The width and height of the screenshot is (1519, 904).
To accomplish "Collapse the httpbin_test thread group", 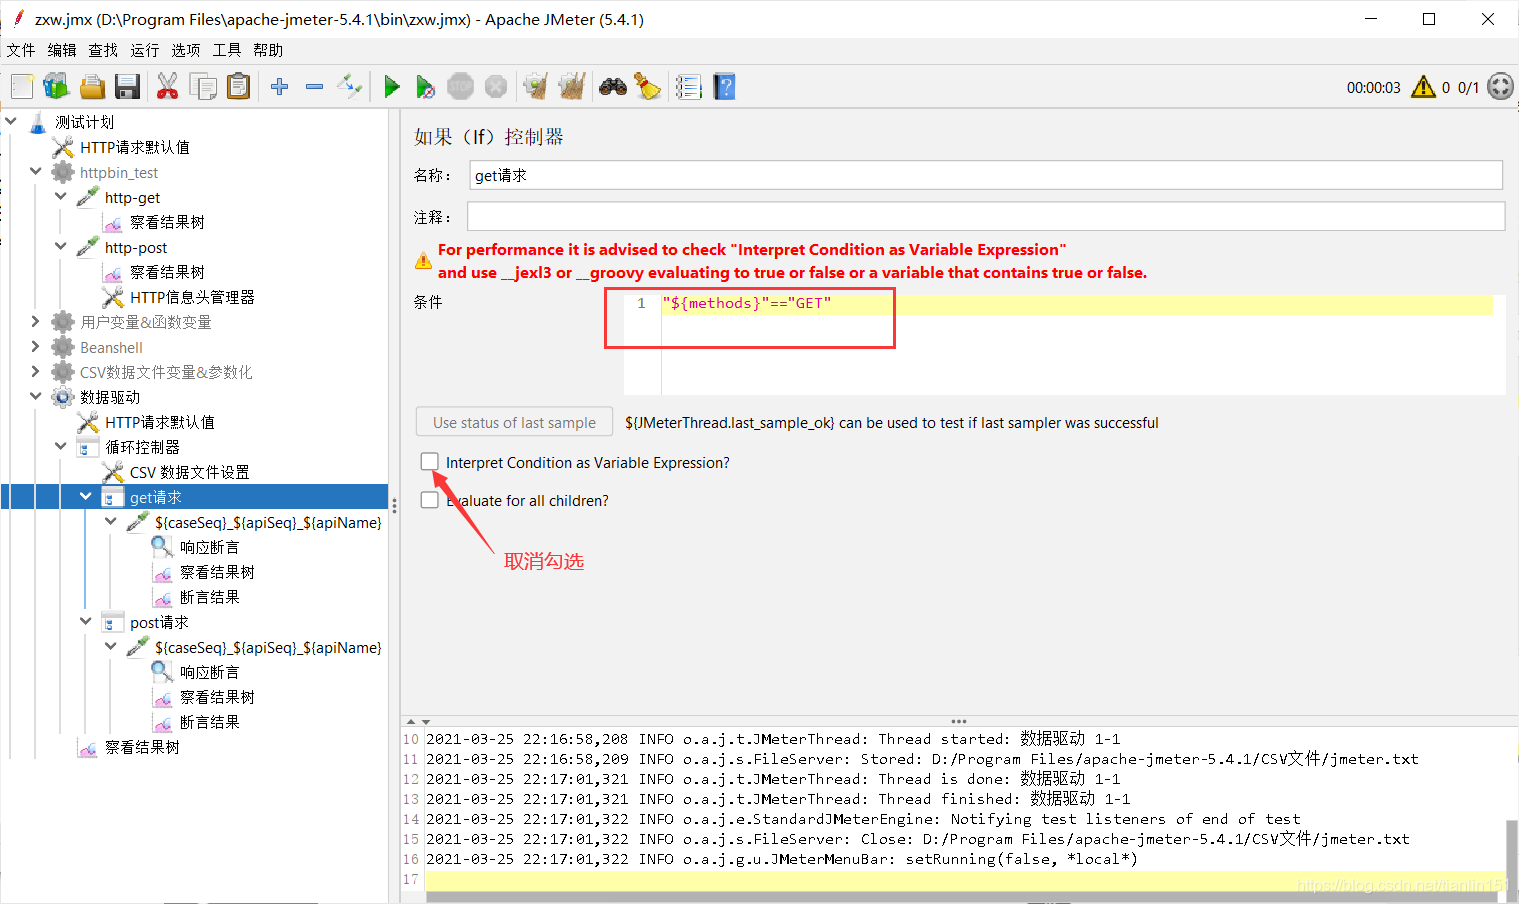I will [36, 172].
